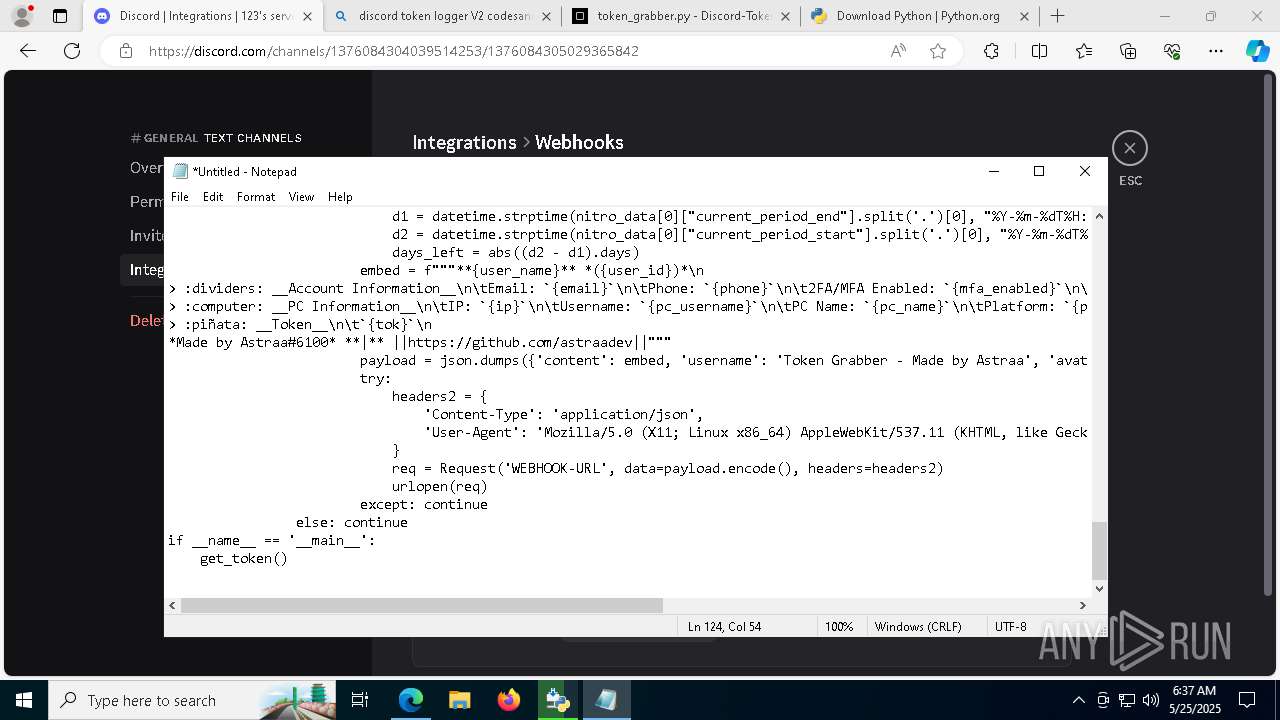Click the get_token() line in Notepad

(244, 558)
